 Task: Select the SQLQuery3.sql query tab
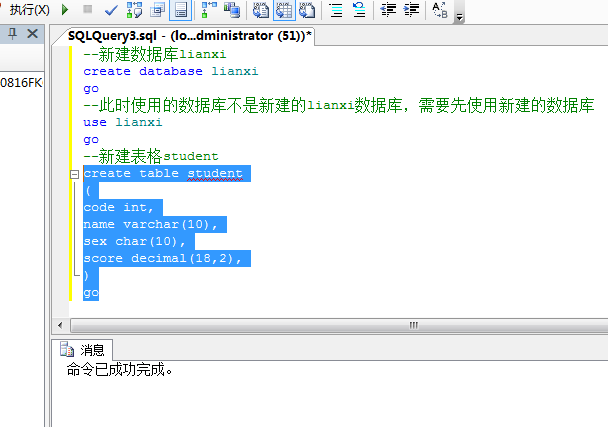[189, 36]
